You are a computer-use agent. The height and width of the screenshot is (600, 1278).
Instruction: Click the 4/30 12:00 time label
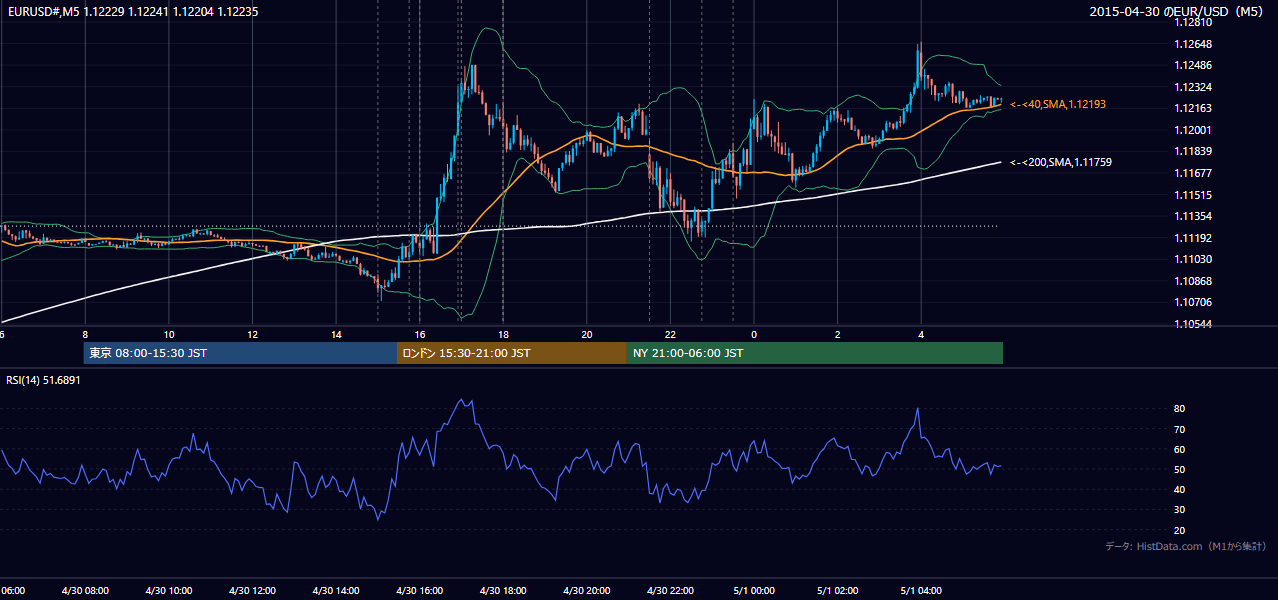tap(252, 591)
